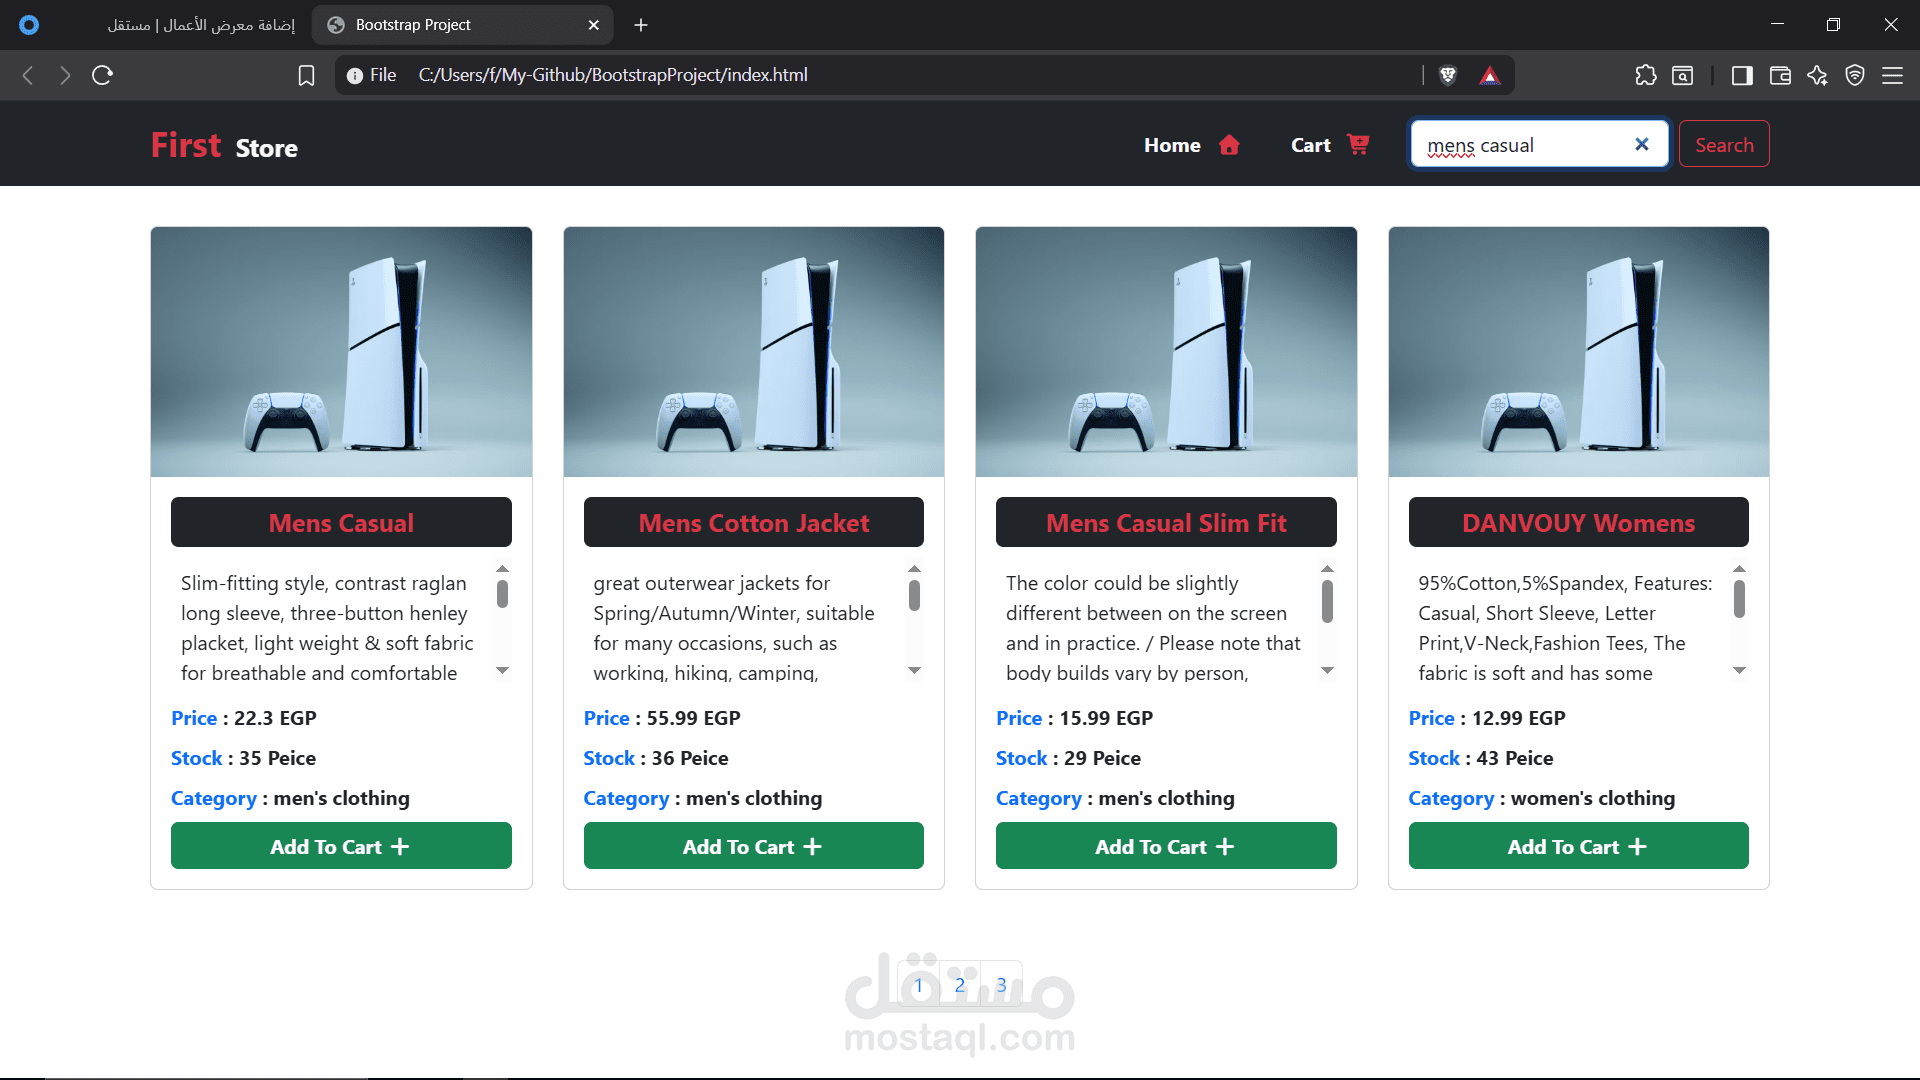Switch to the Mostaql Arabic tab

click(201, 25)
